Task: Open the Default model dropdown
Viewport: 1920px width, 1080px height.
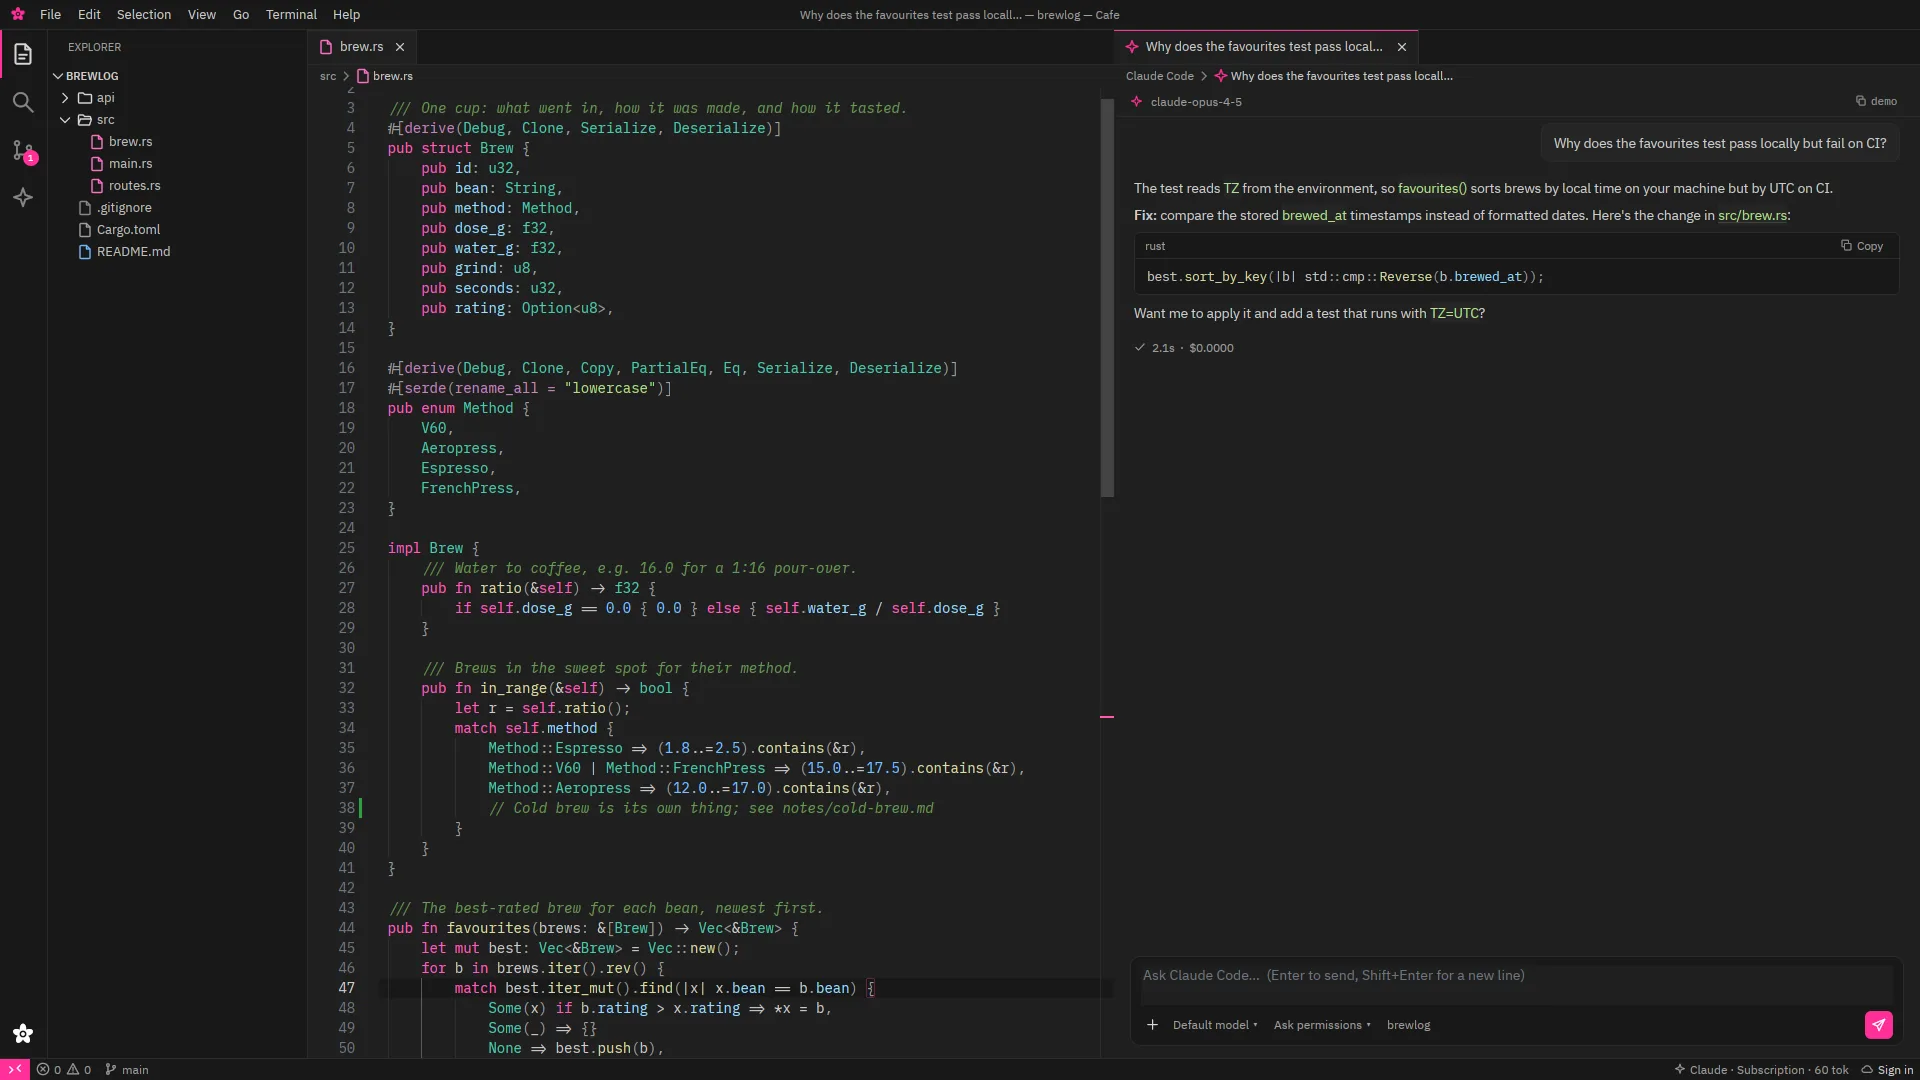Action: (x=1215, y=1025)
